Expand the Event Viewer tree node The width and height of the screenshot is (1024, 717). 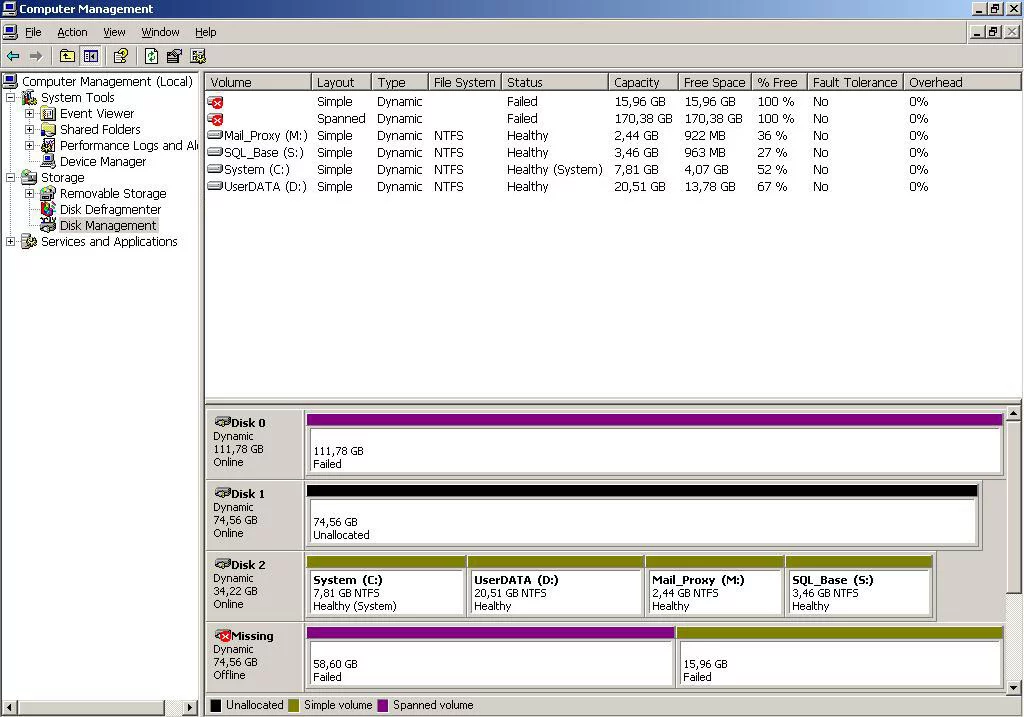click(x=29, y=114)
